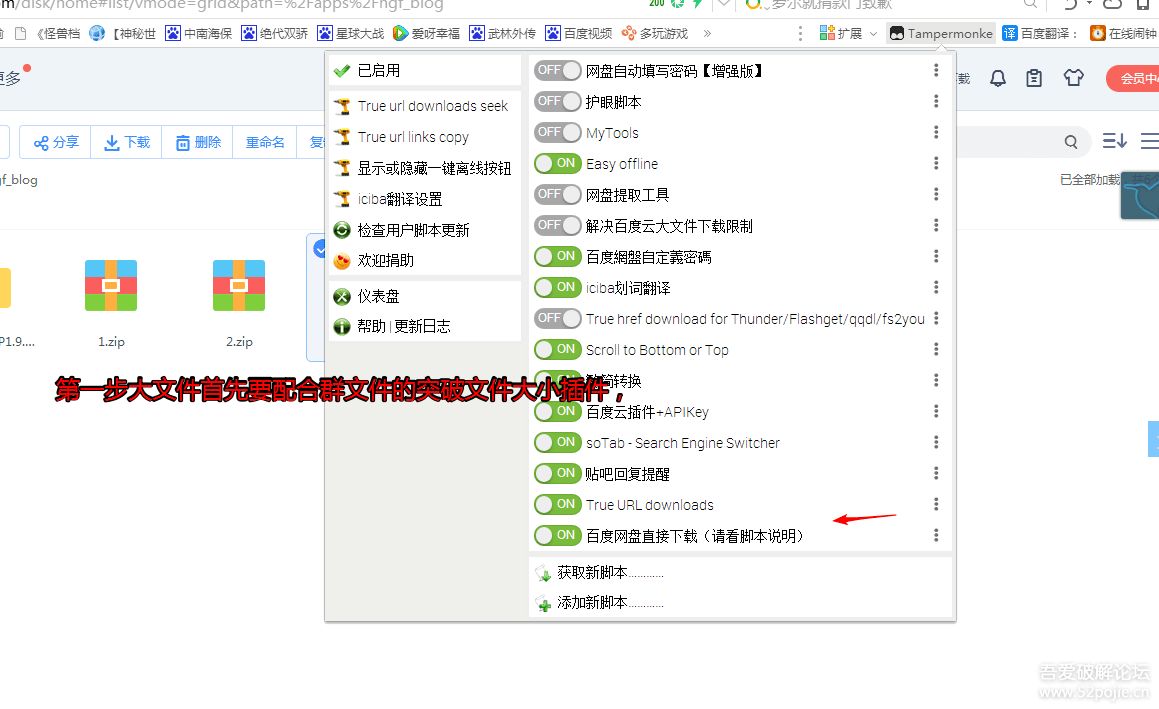The width and height of the screenshot is (1159, 709).
Task: Run True url downloads seek command
Action: 424,106
